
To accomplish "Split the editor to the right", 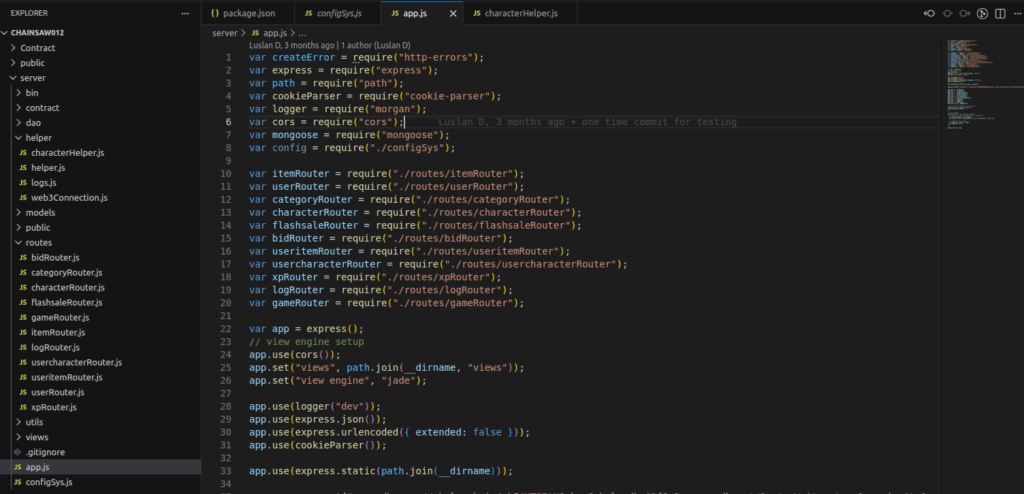I will (x=1000, y=13).
